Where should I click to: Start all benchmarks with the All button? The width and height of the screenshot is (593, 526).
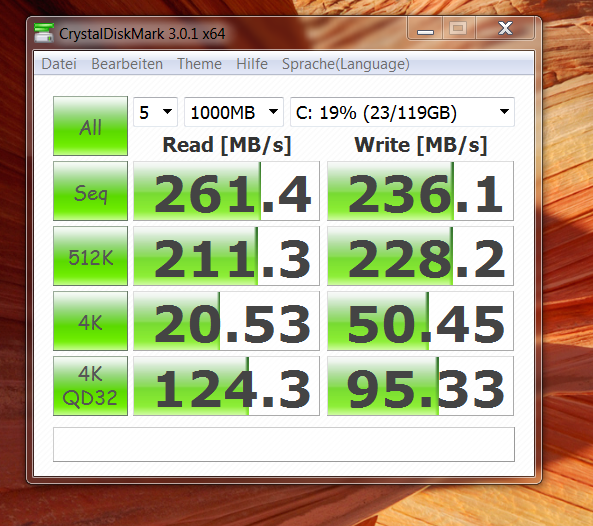pyautogui.click(x=90, y=126)
